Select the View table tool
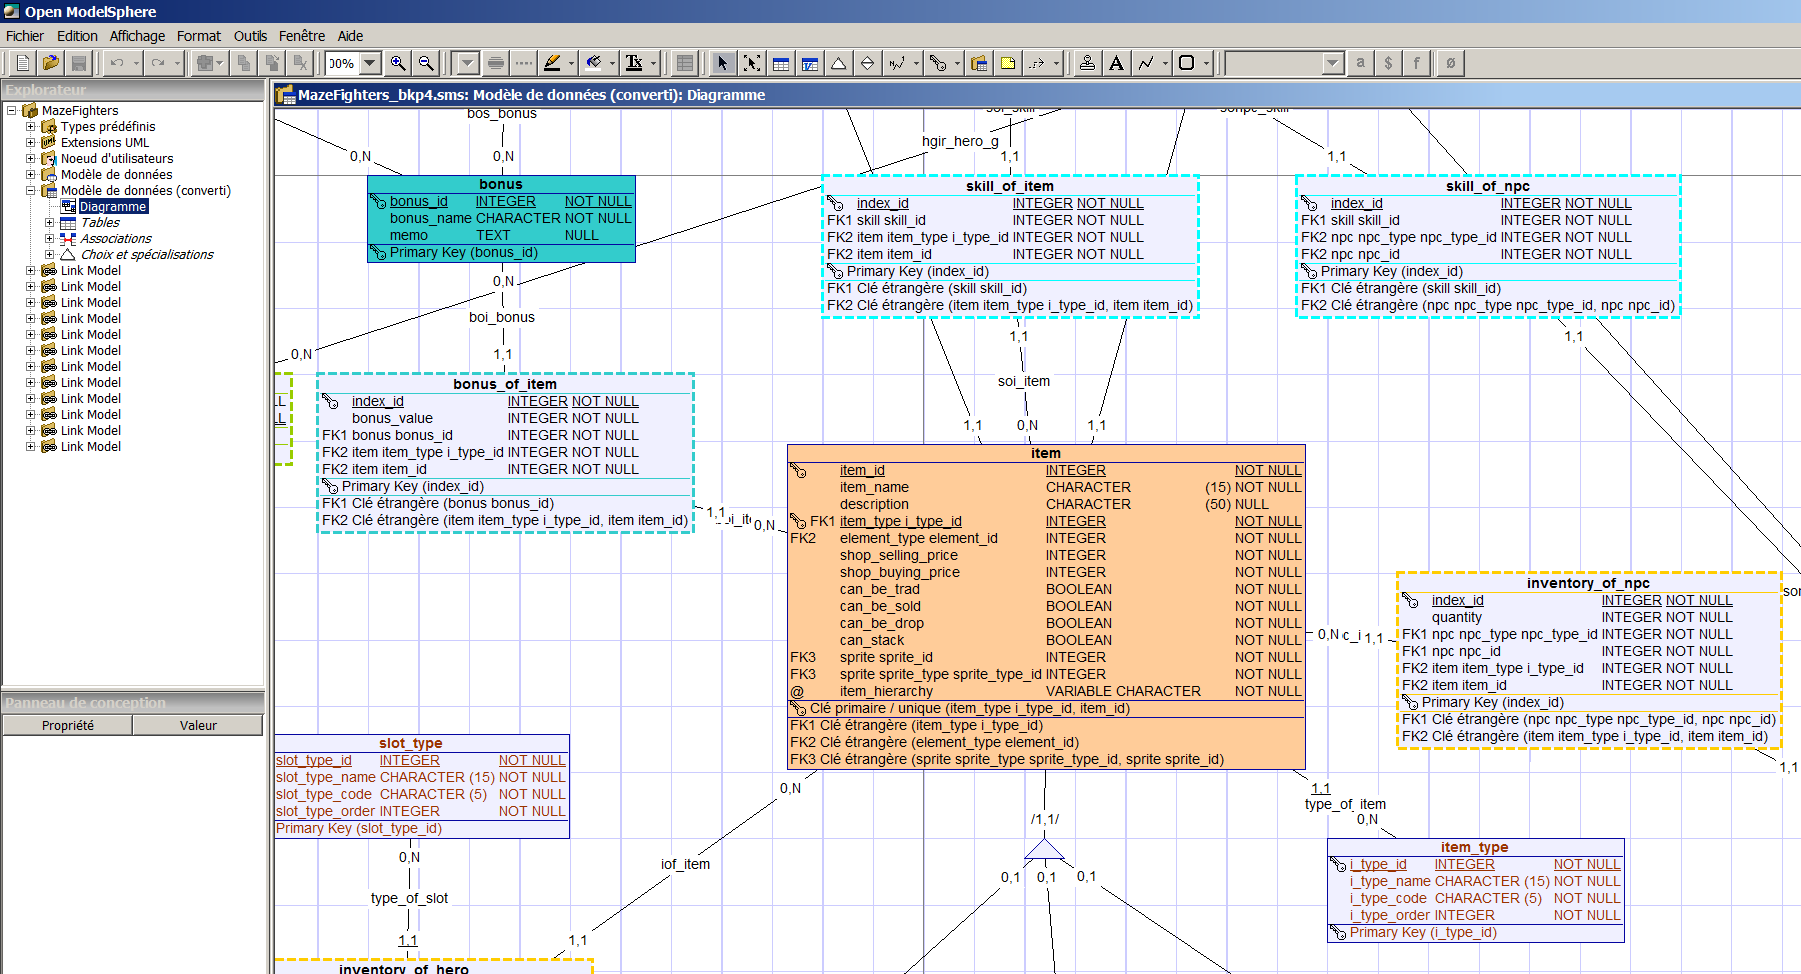 tap(810, 63)
